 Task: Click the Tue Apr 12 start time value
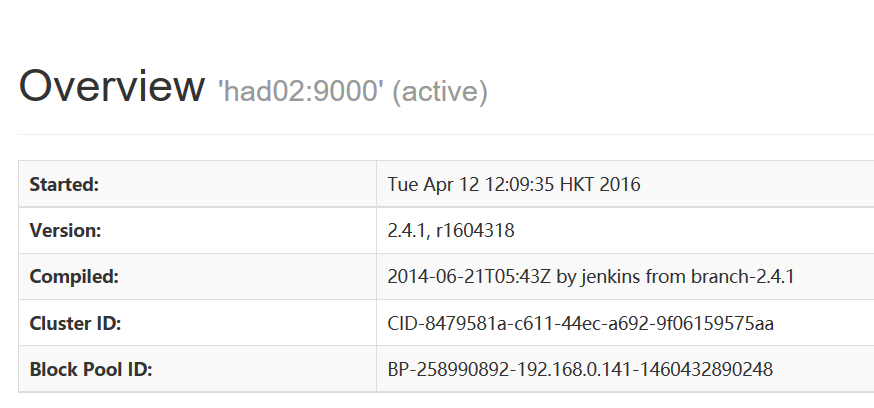click(x=514, y=185)
